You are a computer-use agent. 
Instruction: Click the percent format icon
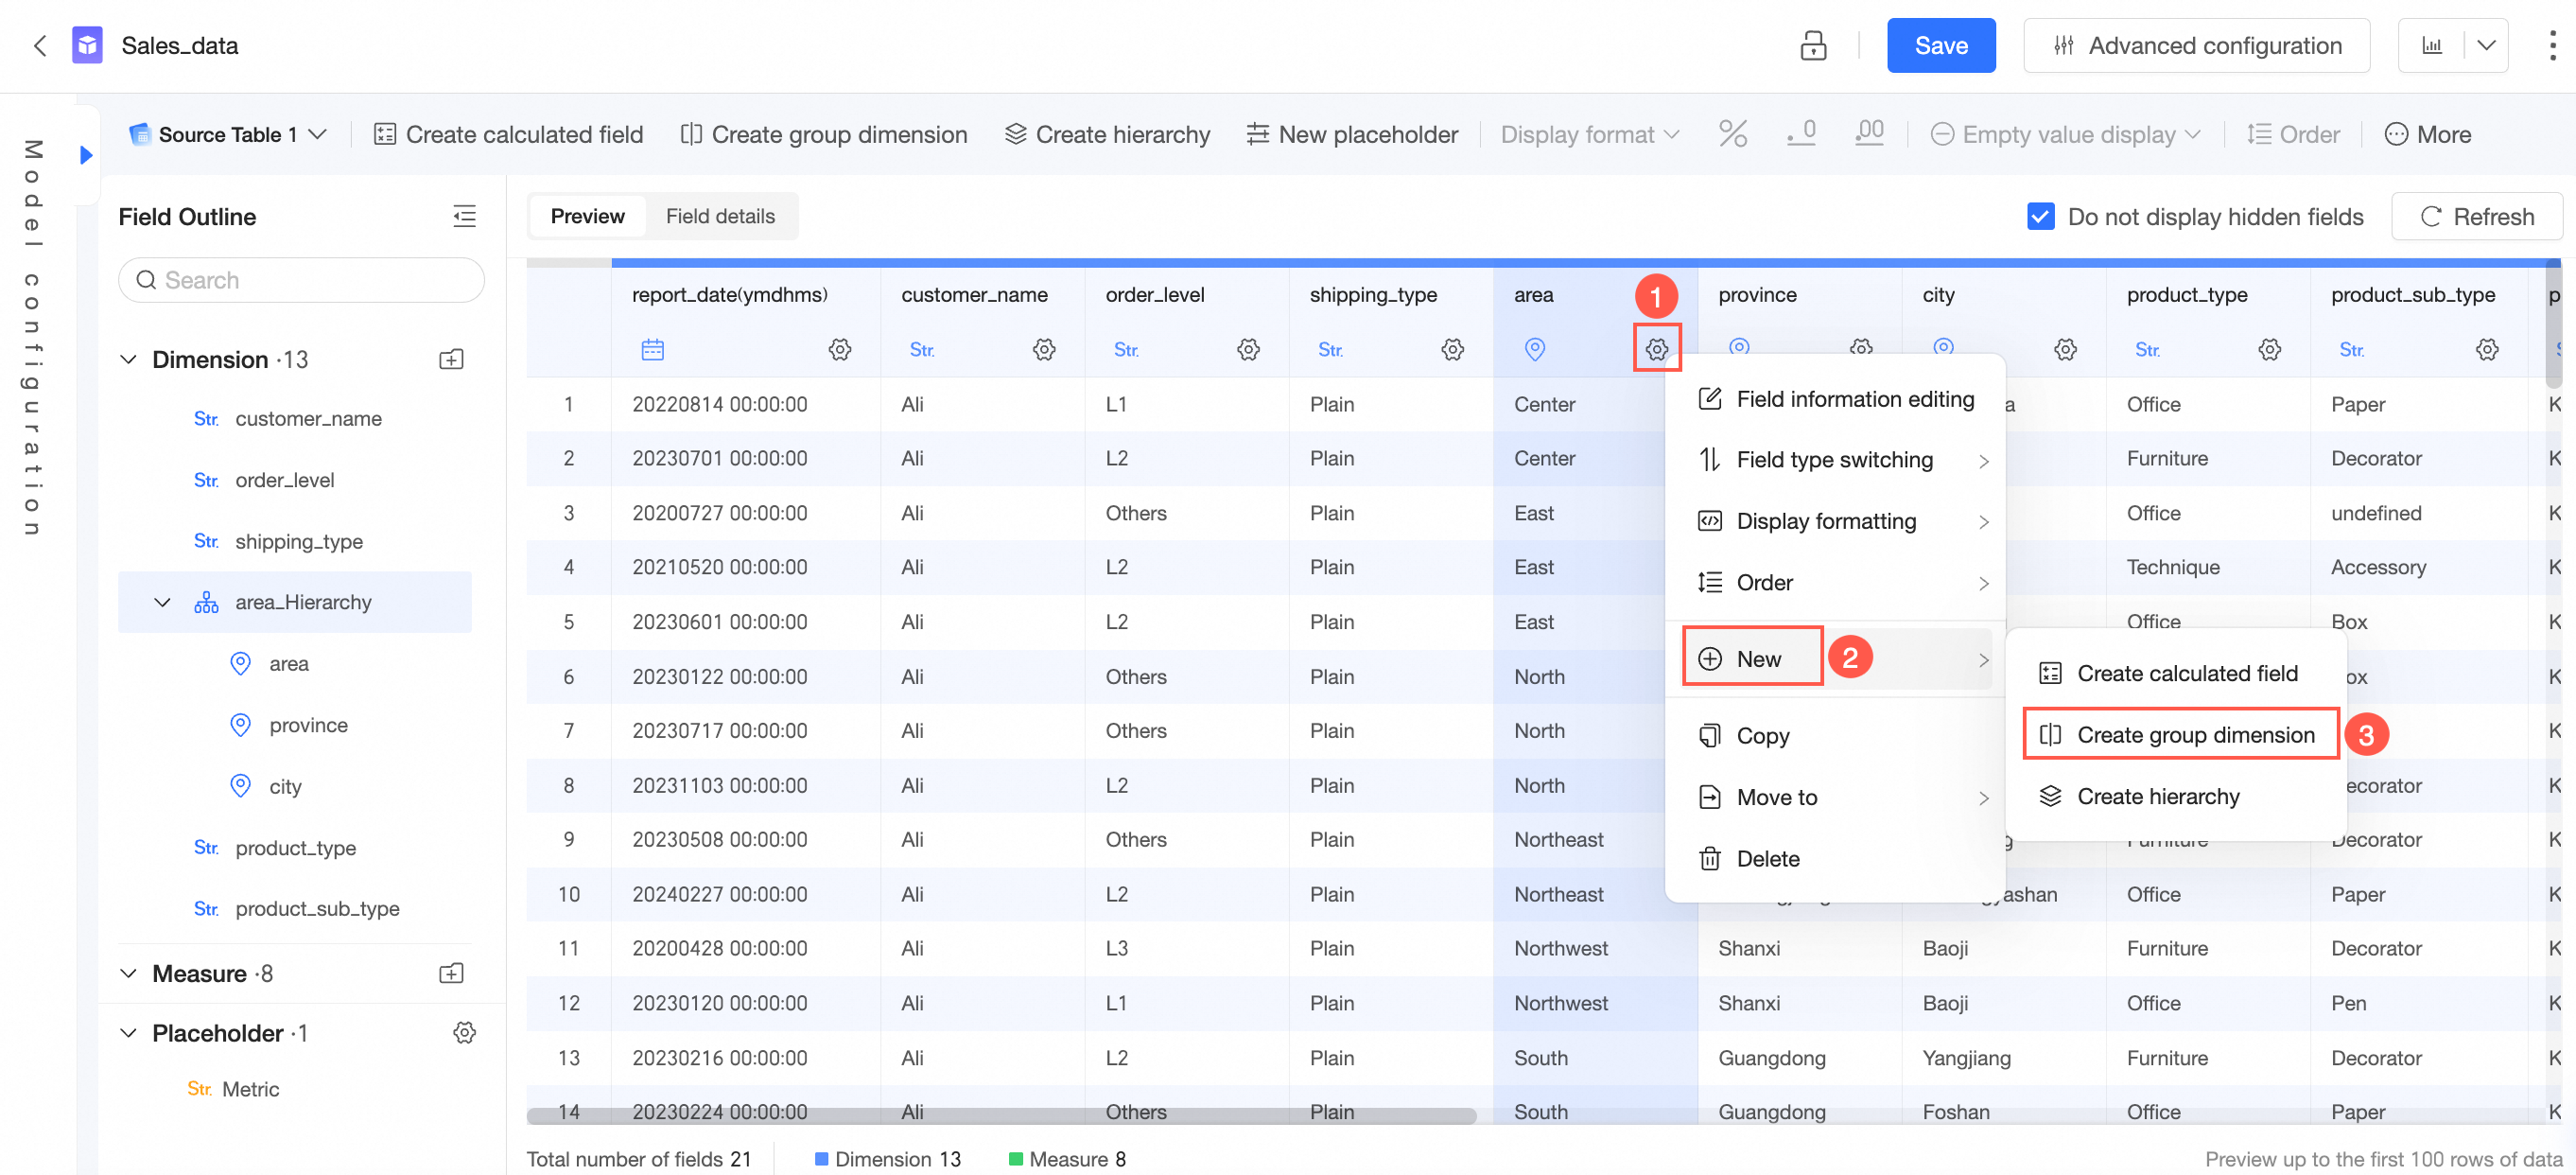(1732, 134)
